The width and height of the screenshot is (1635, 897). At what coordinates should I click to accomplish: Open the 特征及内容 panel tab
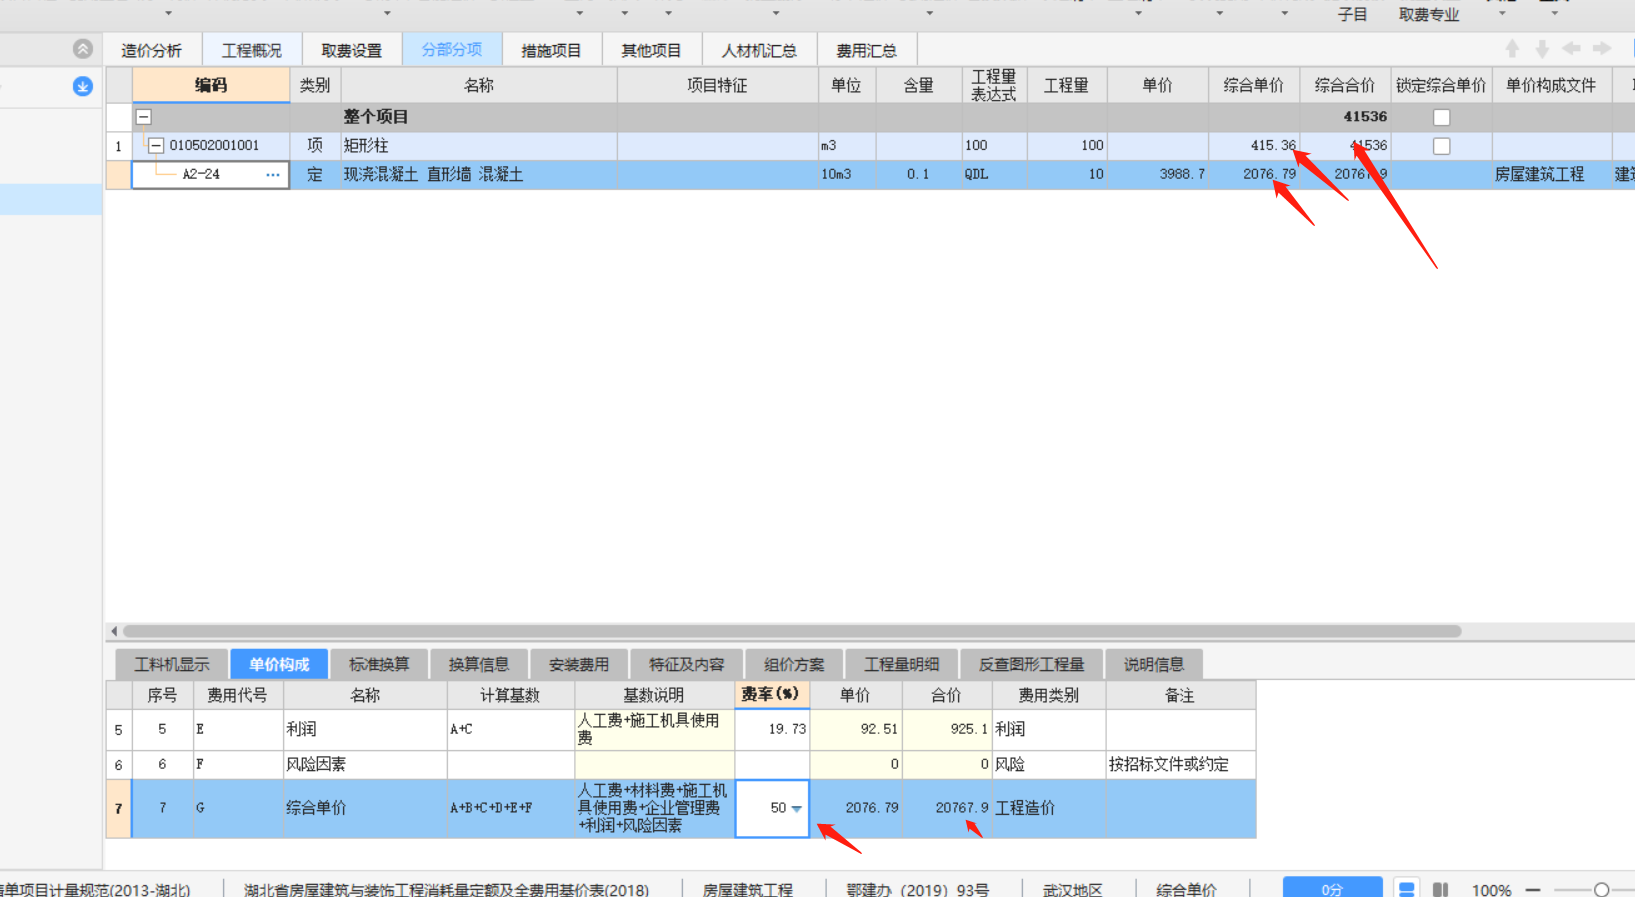(x=687, y=664)
